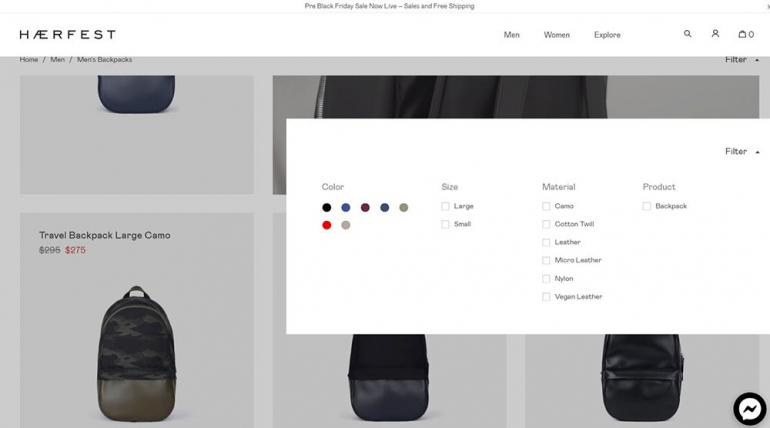Pick the burgundy color swatch
Image resolution: width=770 pixels, height=428 pixels.
[365, 208]
